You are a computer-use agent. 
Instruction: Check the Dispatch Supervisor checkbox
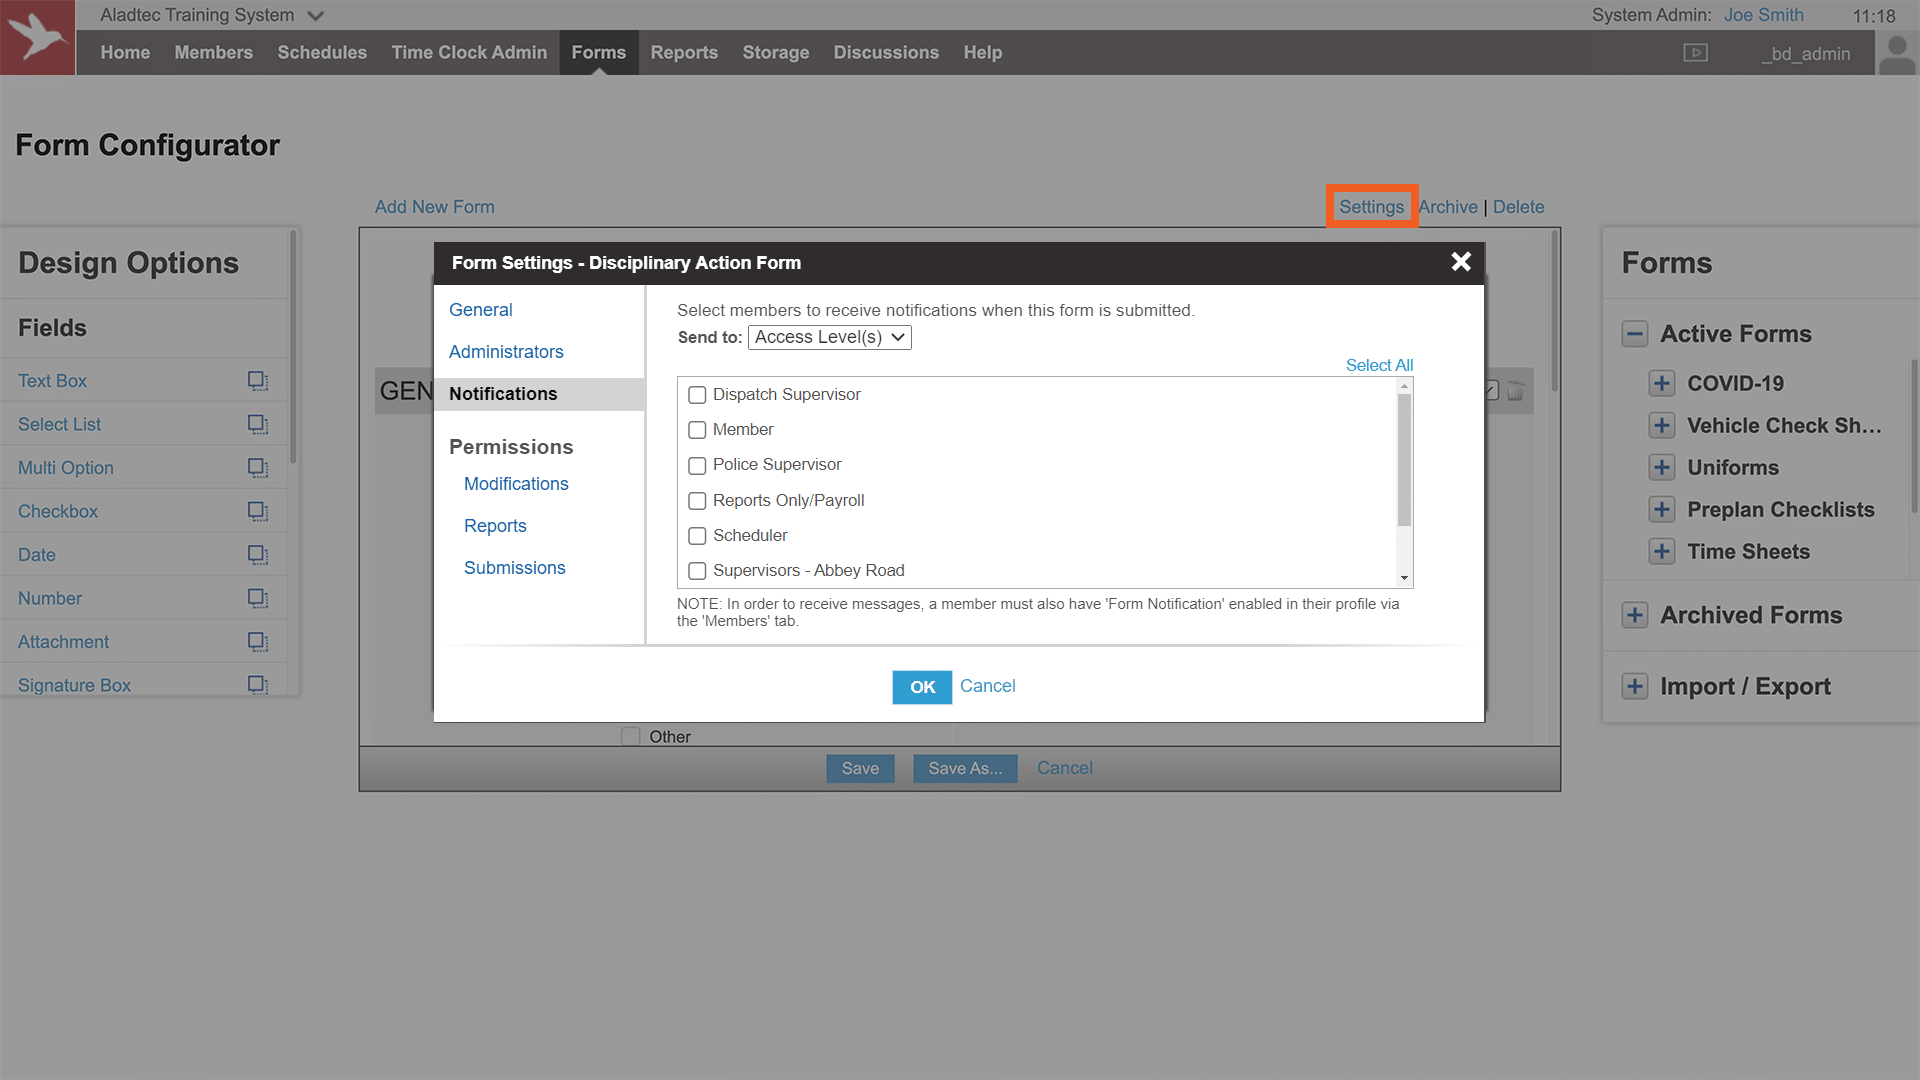pyautogui.click(x=697, y=395)
